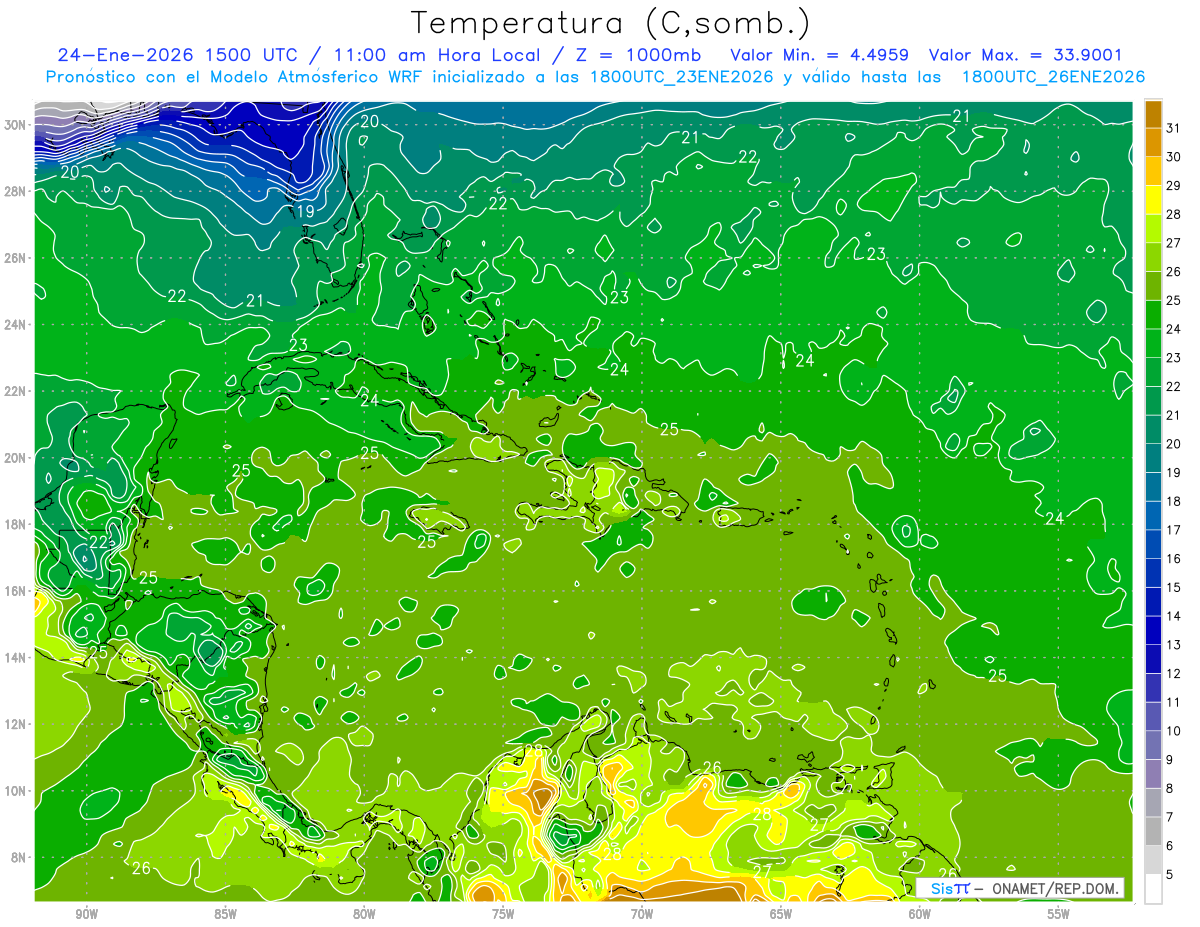Click the contour label 19 near Florida
Image resolution: width=1200 pixels, height=927 pixels.
(306, 211)
